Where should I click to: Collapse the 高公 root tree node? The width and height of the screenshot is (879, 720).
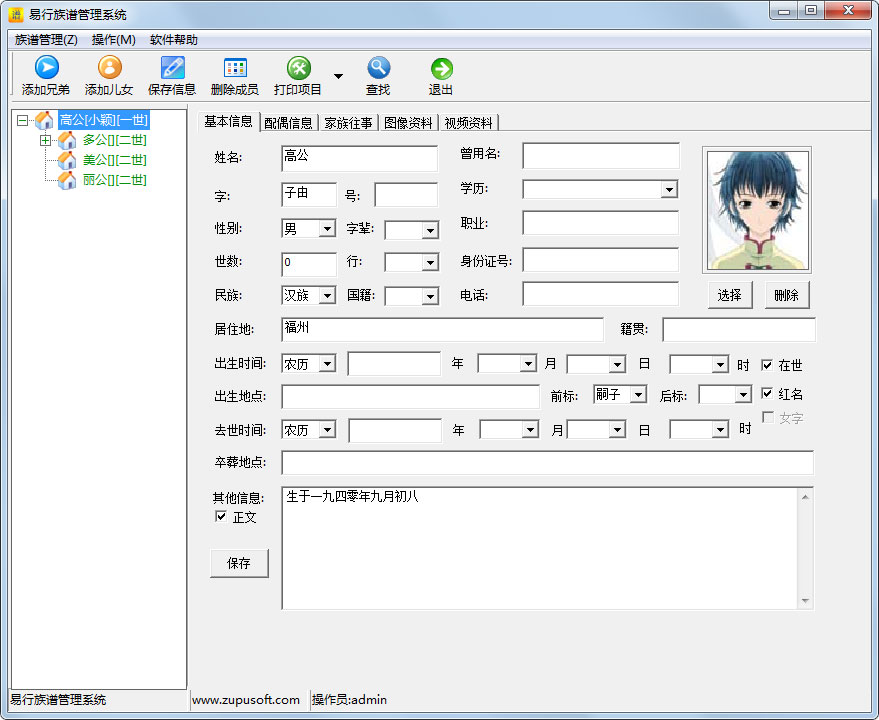[22, 120]
